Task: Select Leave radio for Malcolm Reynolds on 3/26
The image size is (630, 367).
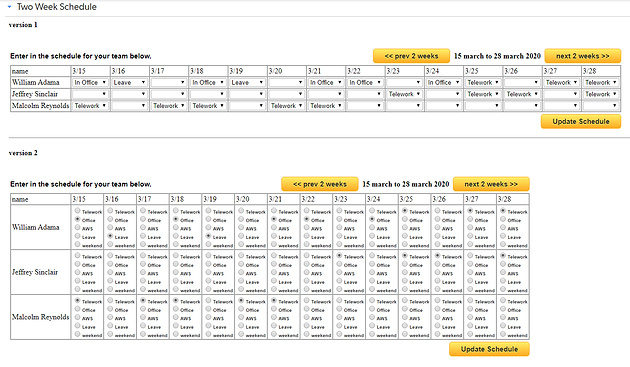Action: tap(438, 326)
